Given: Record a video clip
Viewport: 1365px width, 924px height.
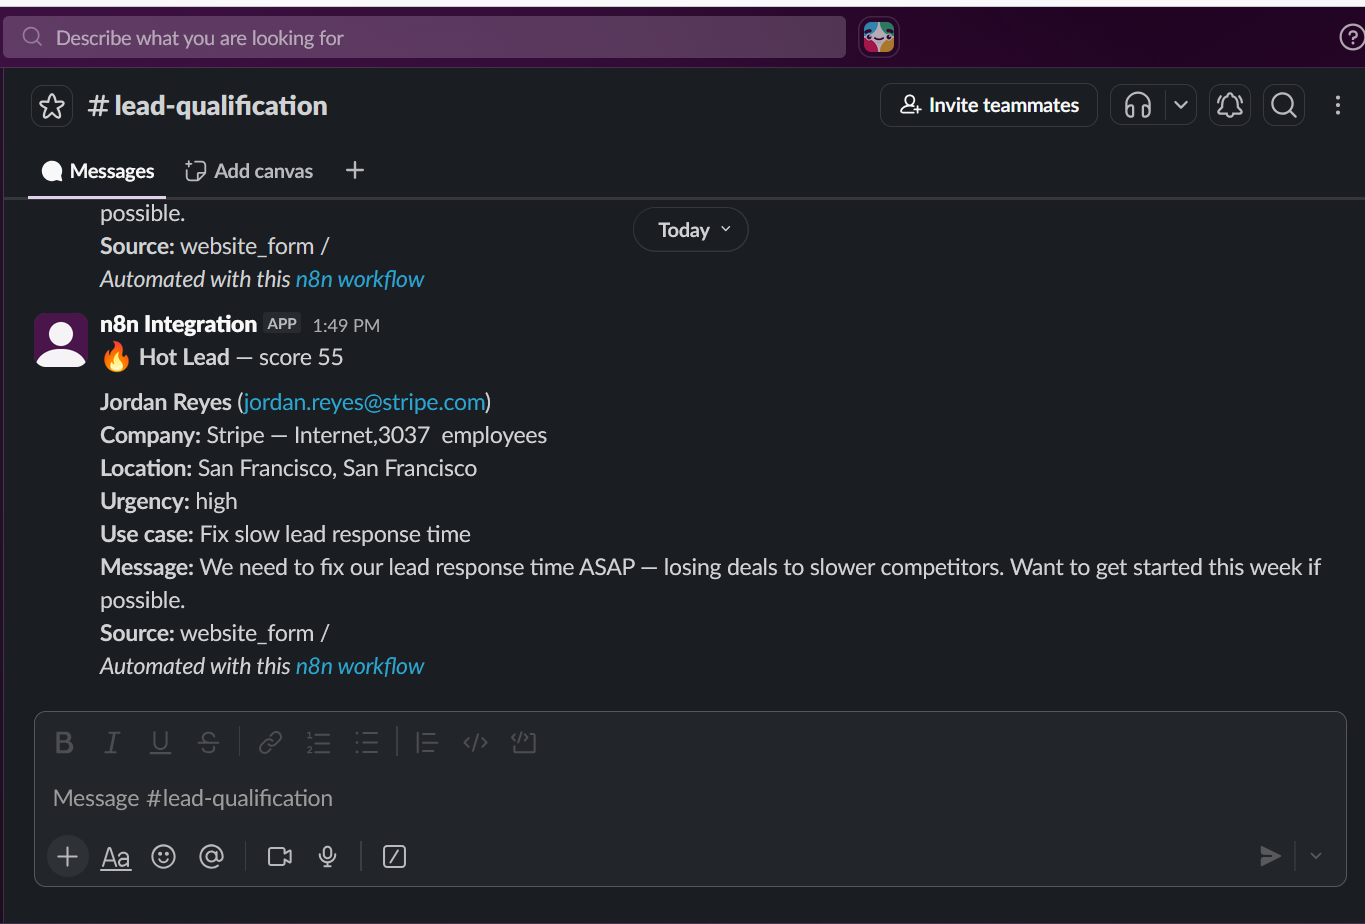Looking at the screenshot, I should pyautogui.click(x=280, y=857).
